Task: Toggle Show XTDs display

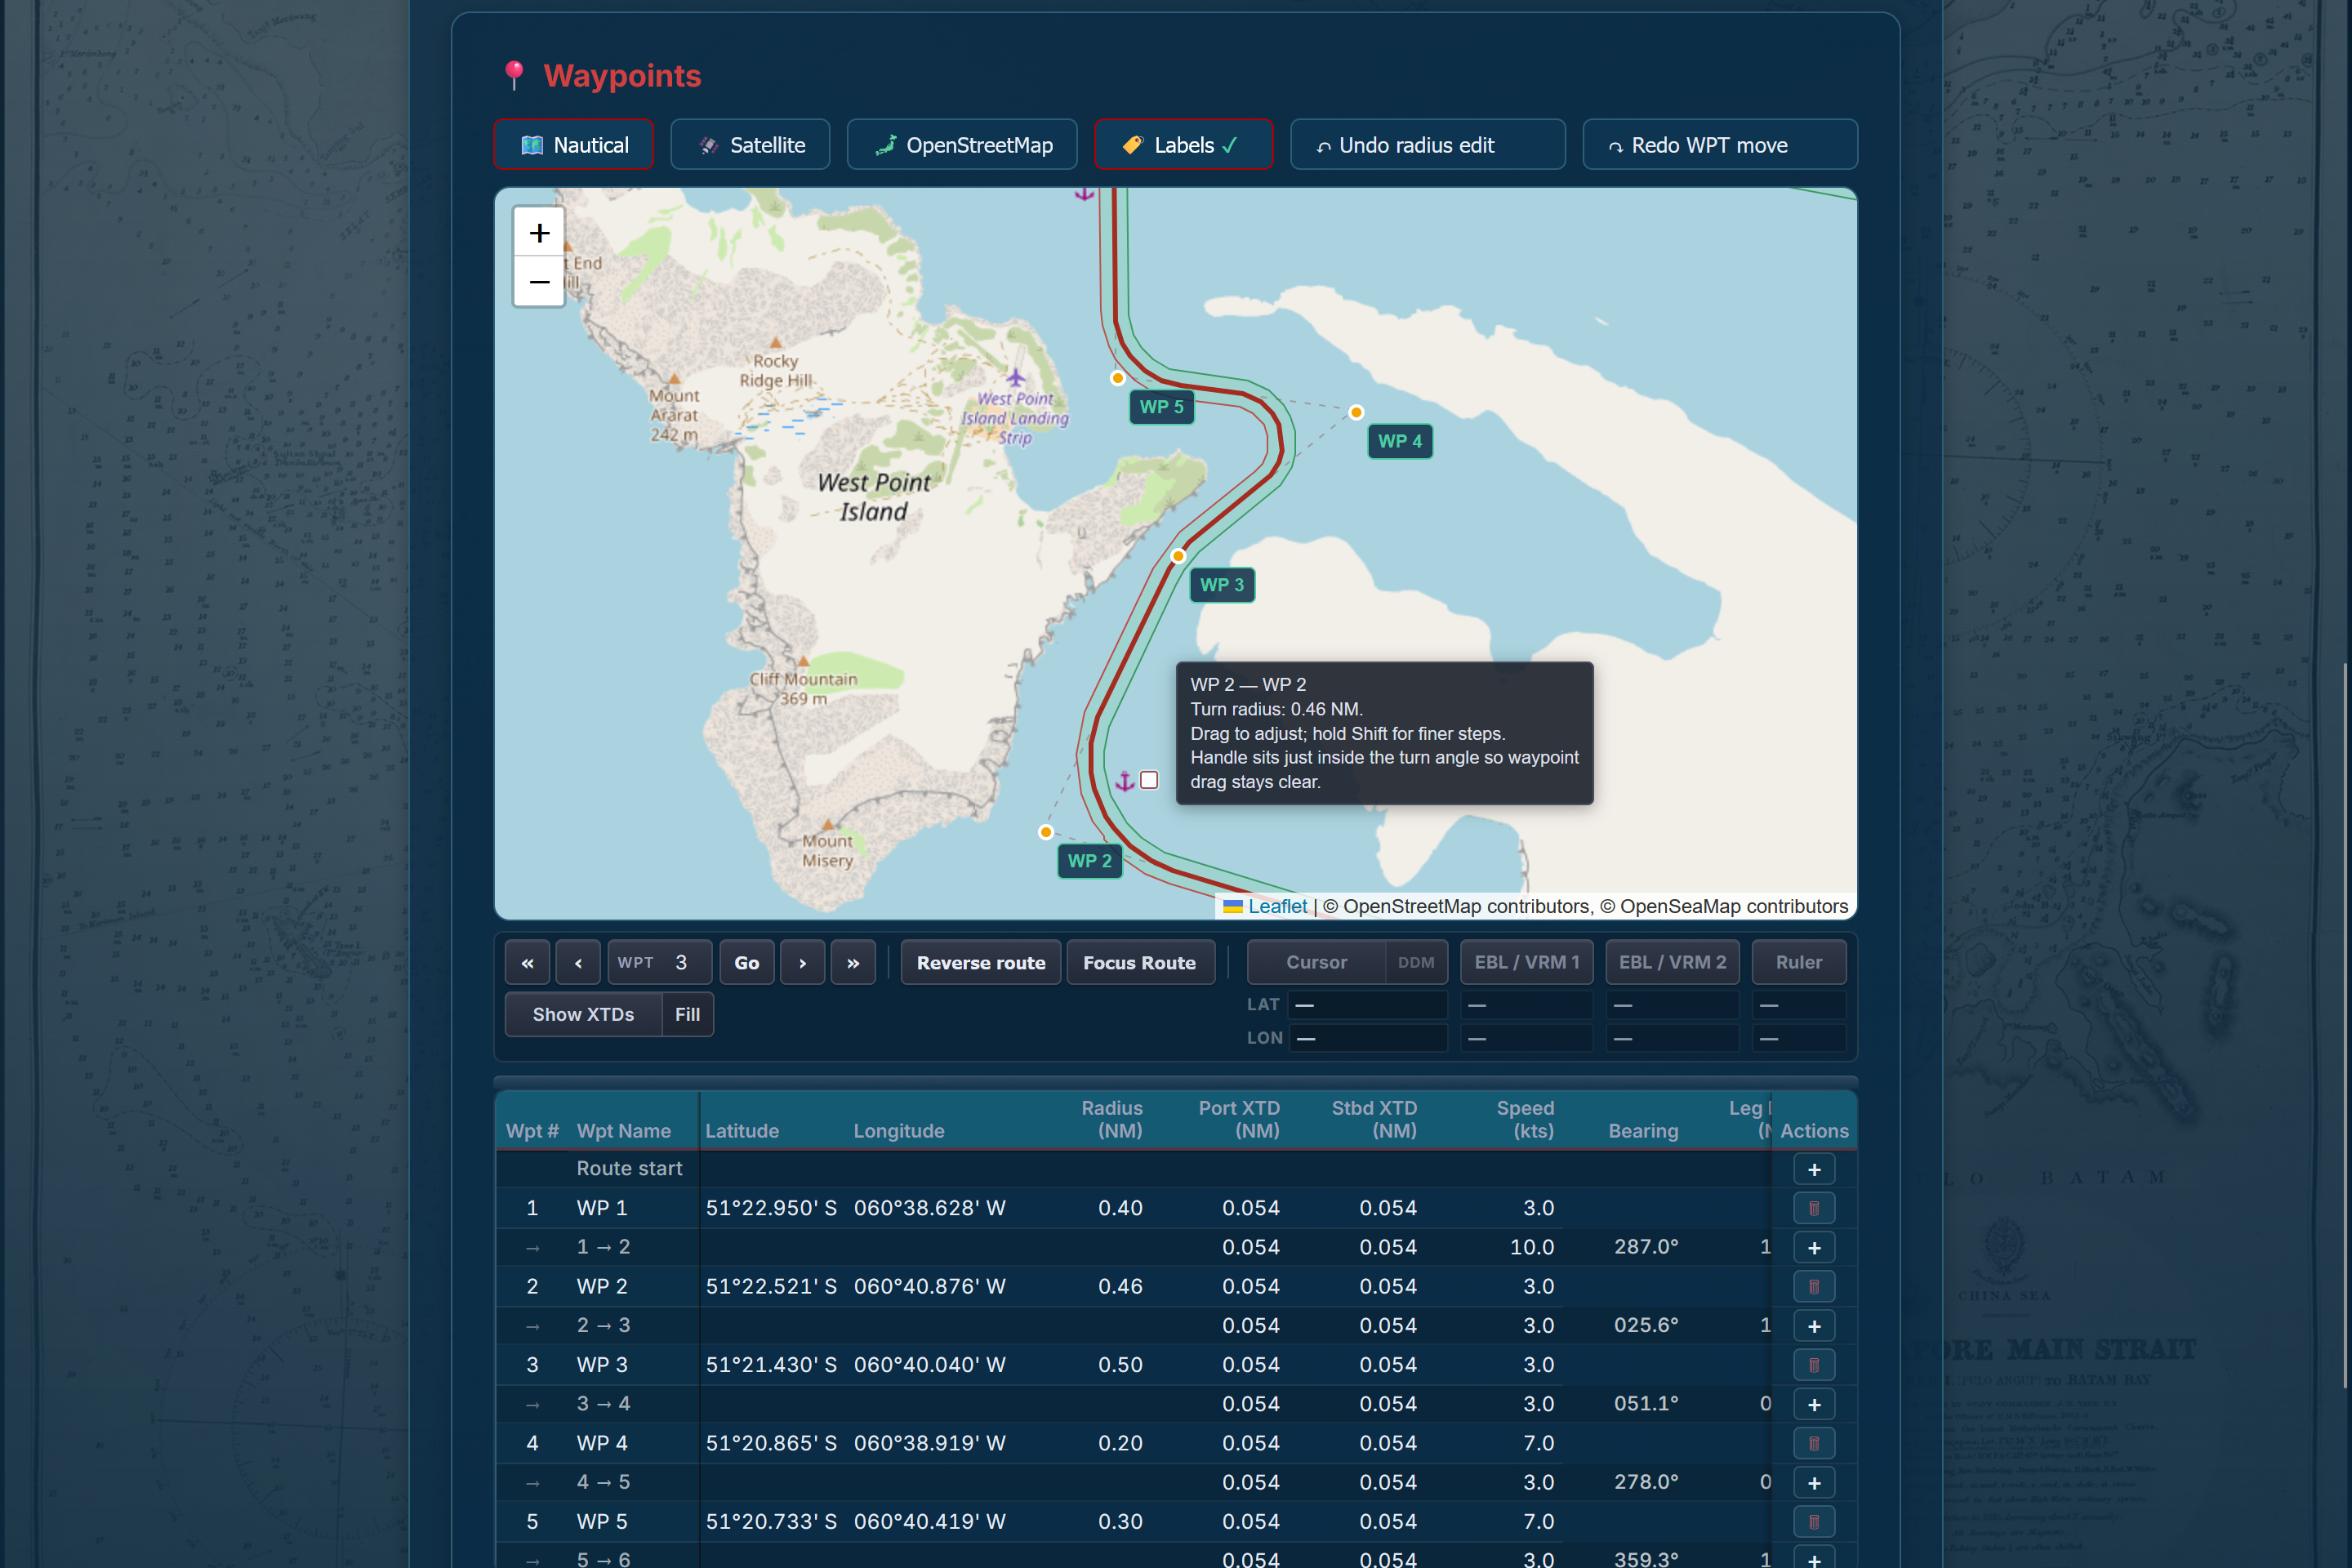Action: pyautogui.click(x=583, y=1014)
